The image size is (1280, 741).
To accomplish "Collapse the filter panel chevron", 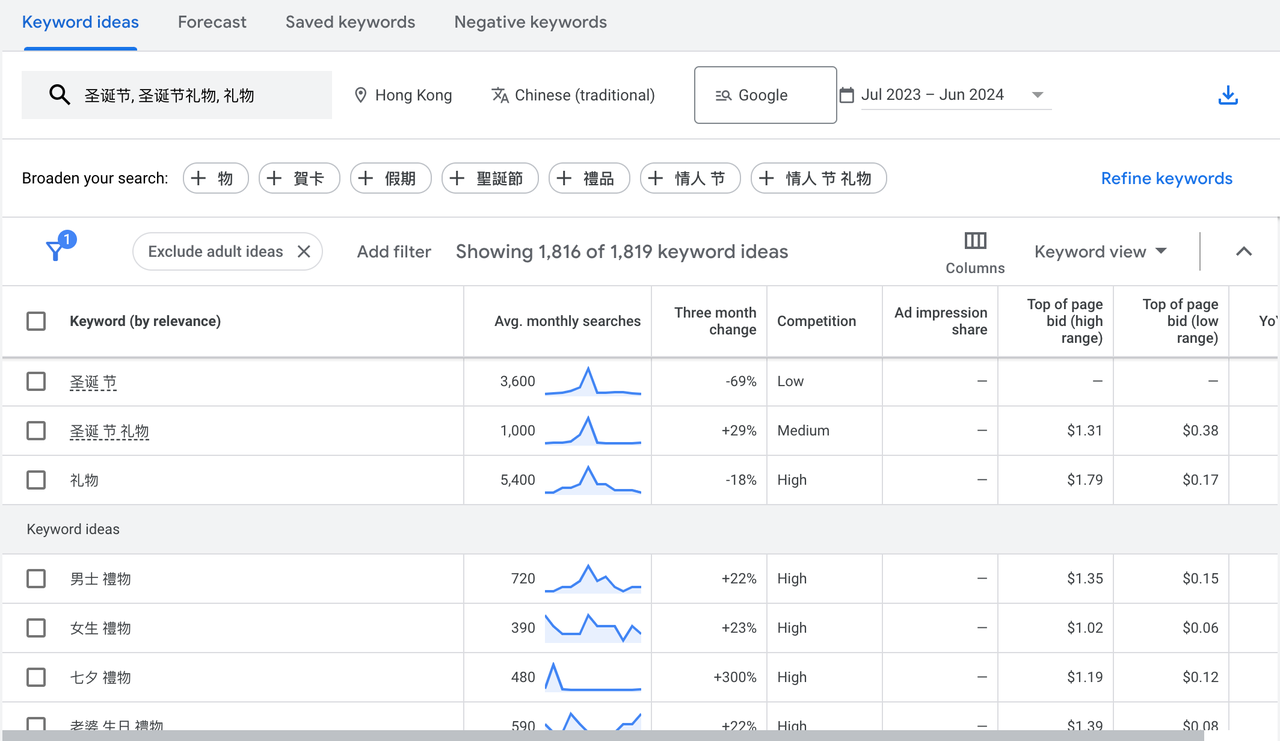I will [x=1244, y=252].
